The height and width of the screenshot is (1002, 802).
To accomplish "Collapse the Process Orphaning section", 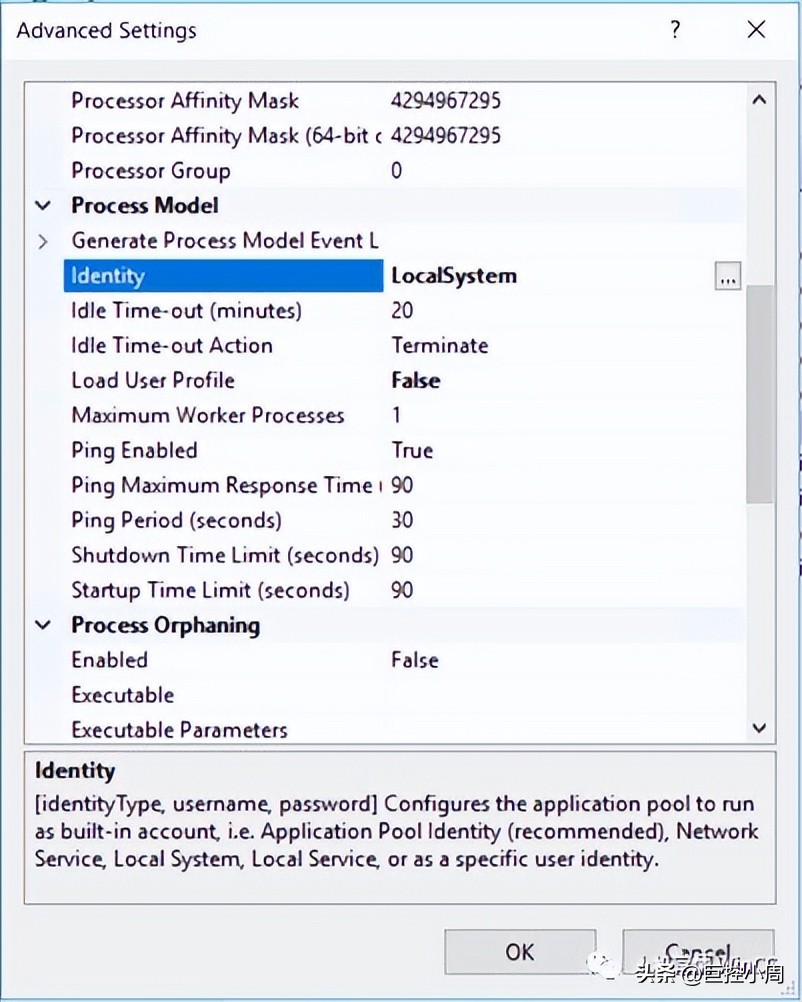I will pos(43,626).
